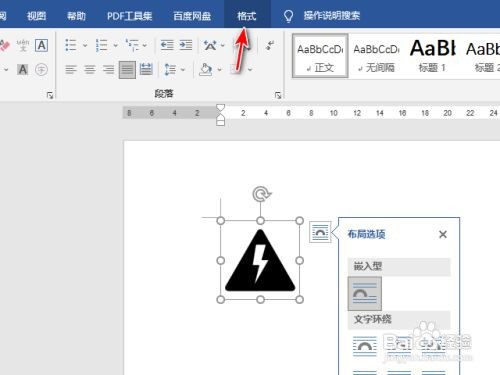Screen dimensions: 500x375
Task: Open the layout options button
Action: pyautogui.click(x=320, y=232)
